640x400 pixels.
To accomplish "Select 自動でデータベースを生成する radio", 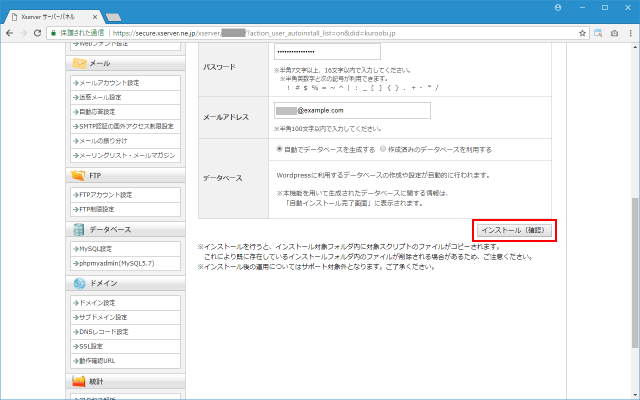I will pyautogui.click(x=279, y=149).
